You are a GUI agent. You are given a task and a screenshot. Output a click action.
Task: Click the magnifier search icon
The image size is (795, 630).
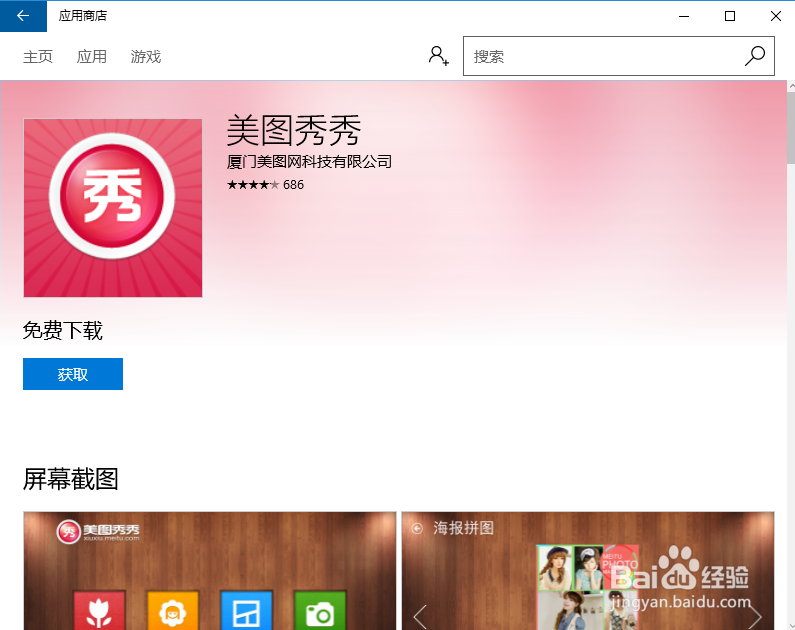[754, 56]
